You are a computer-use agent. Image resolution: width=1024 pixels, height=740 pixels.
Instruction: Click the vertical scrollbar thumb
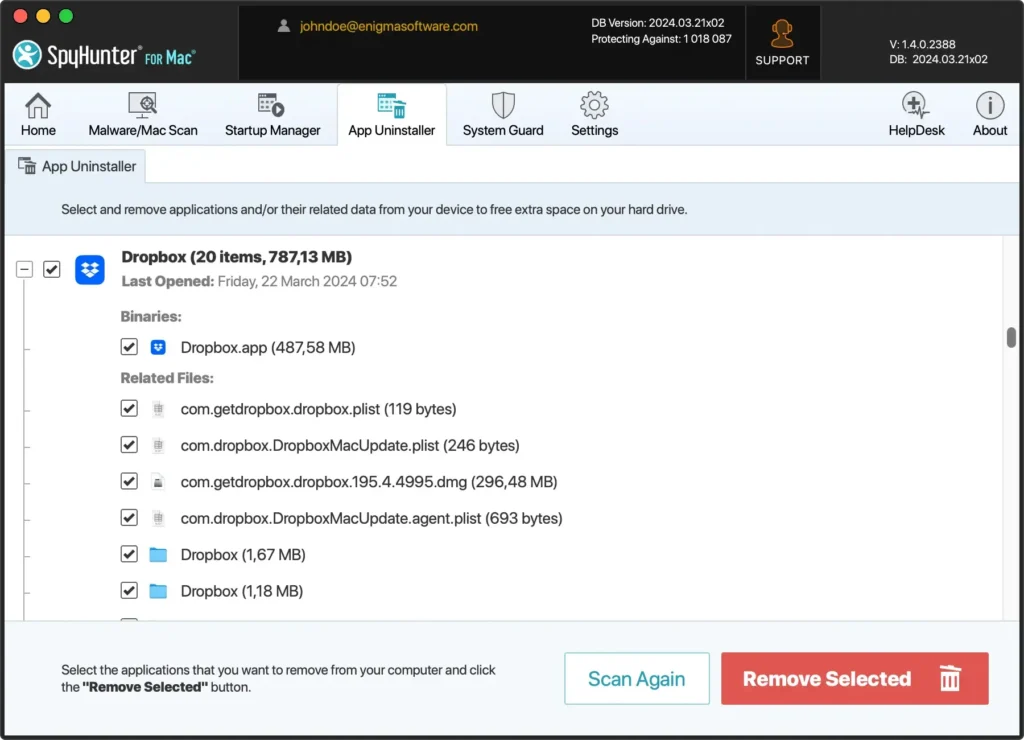coord(1011,338)
